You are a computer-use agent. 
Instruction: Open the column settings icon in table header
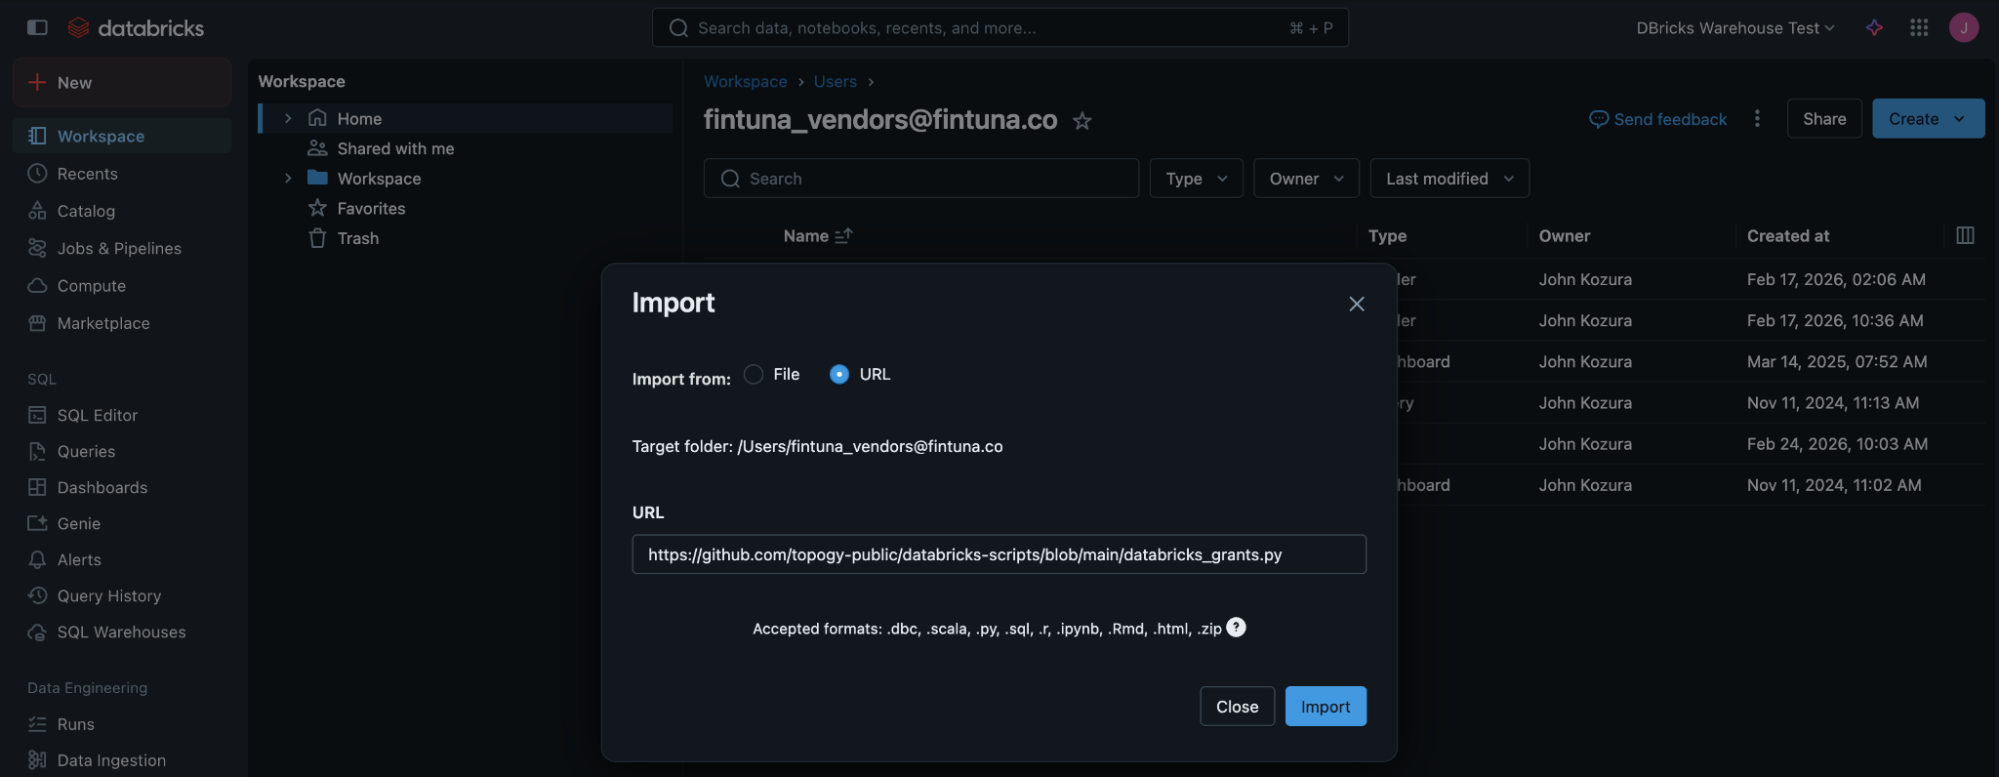pyautogui.click(x=1964, y=235)
